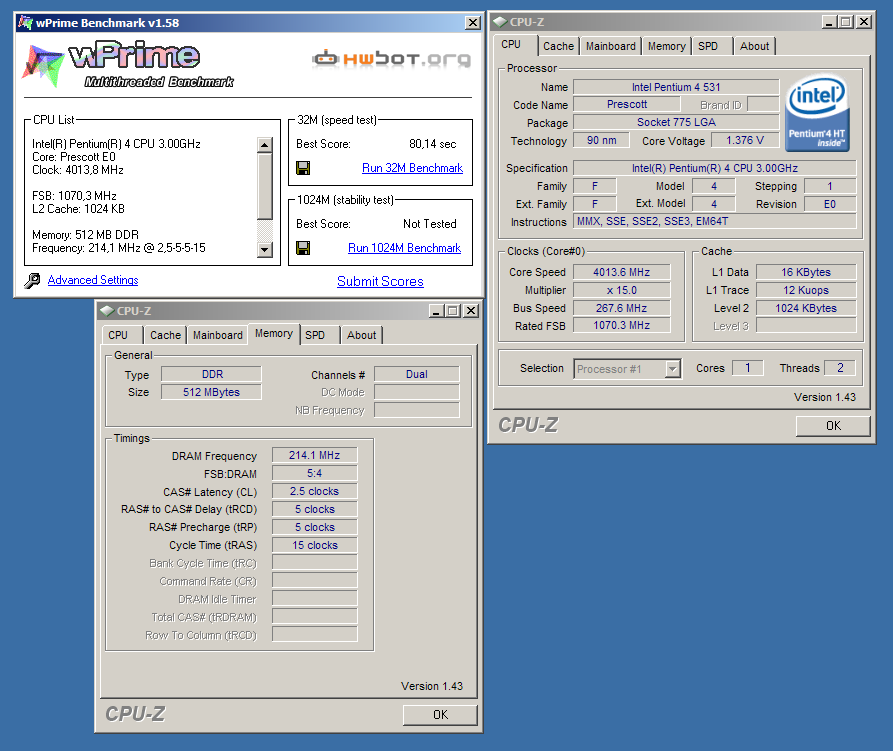Image resolution: width=893 pixels, height=751 pixels.
Task: Click the Intel Pentium 4 HT badge
Action: pos(817,113)
